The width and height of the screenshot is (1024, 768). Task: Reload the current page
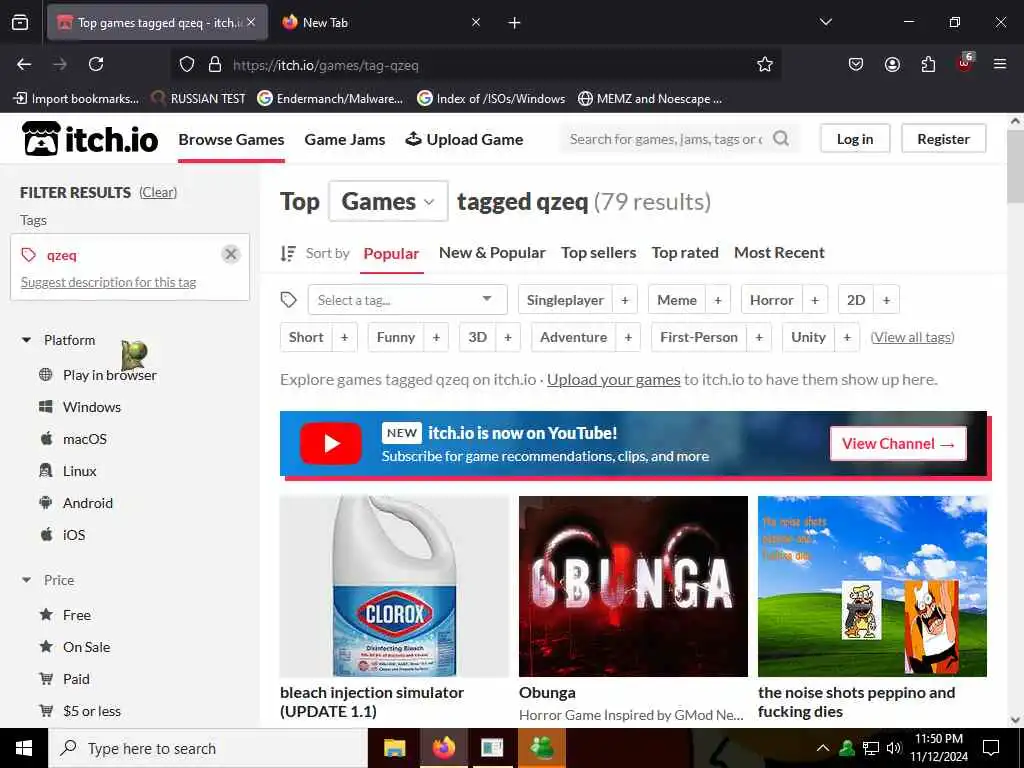point(96,64)
